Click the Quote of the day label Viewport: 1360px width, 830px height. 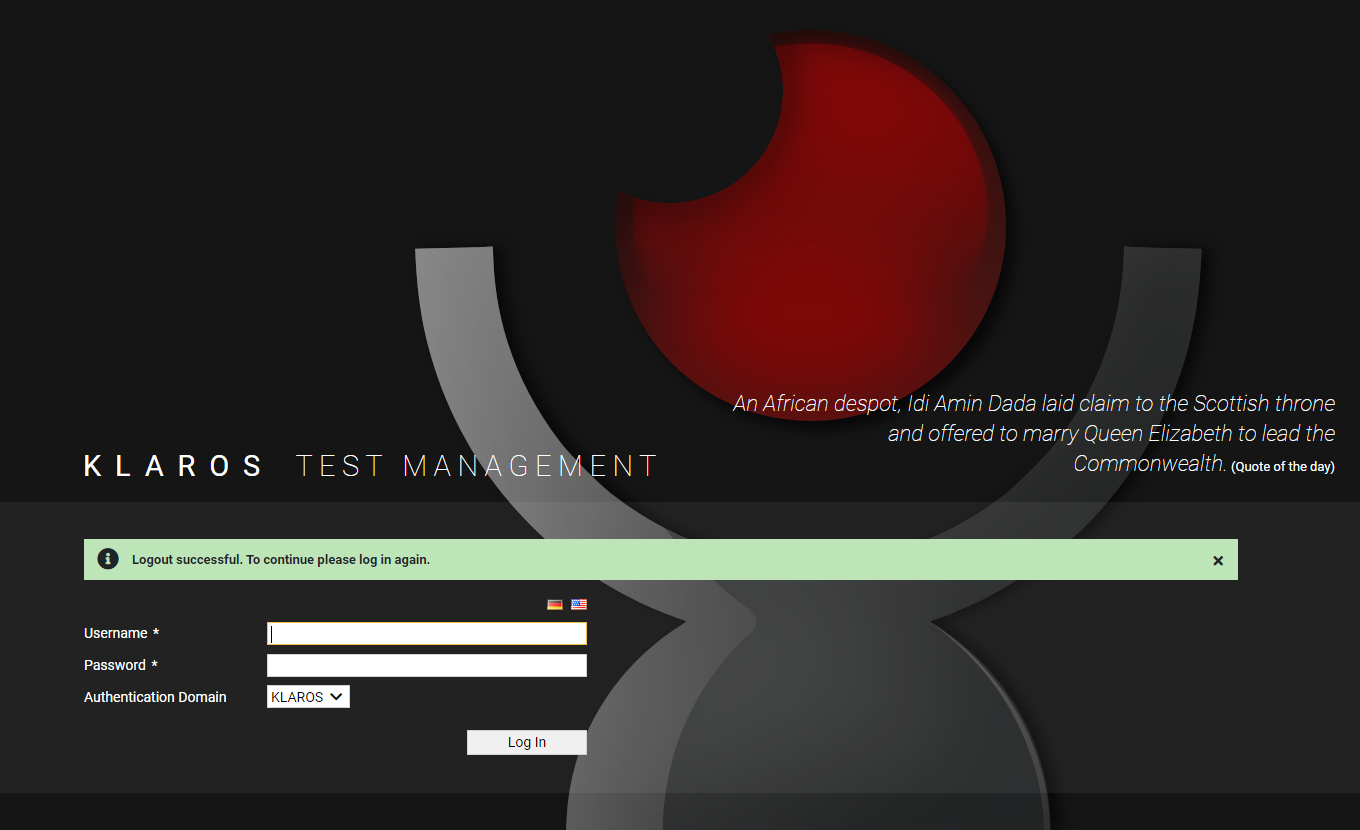1283,465
